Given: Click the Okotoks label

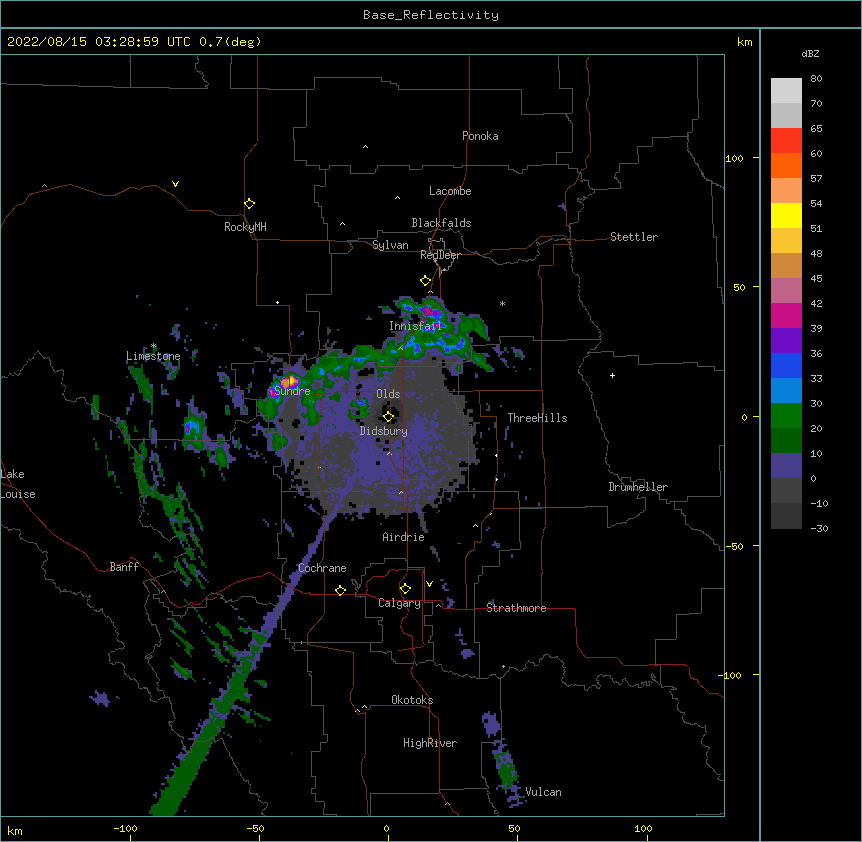Looking at the screenshot, I should pyautogui.click(x=412, y=700).
